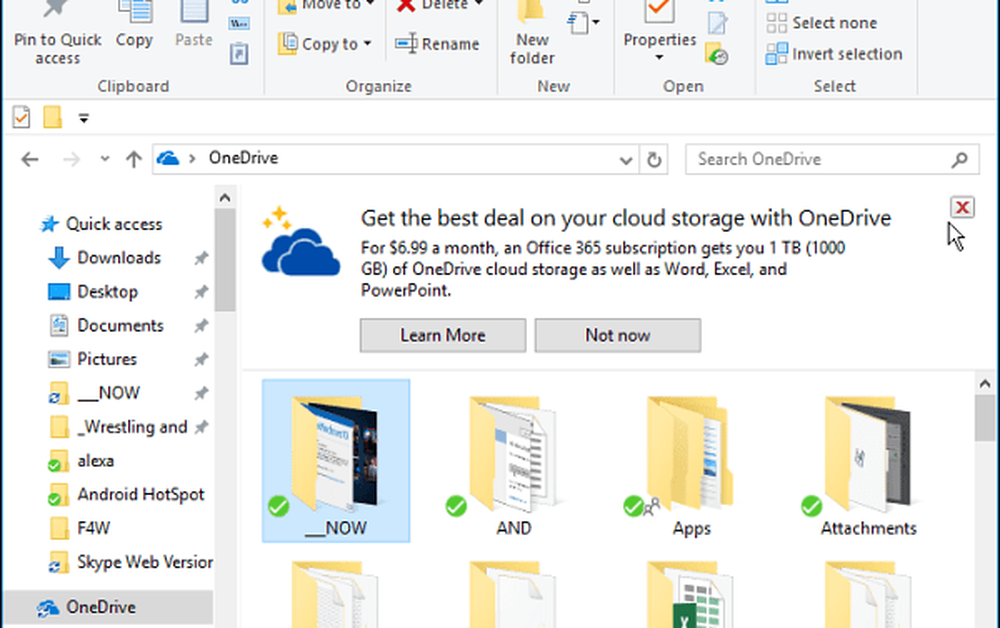Open Customize Quick Access Toolbar dropdown
Image resolution: width=1000 pixels, height=628 pixels.
click(84, 118)
